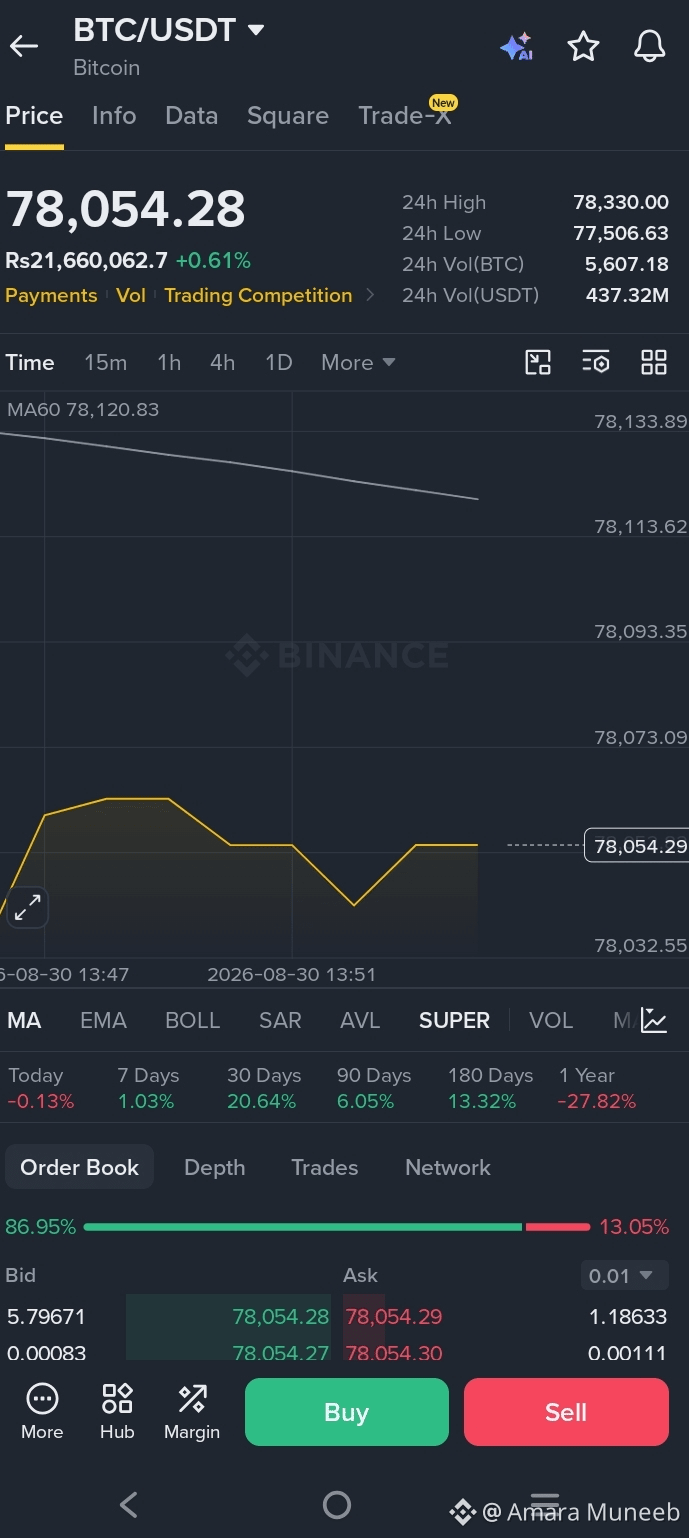The height and width of the screenshot is (1538, 689).
Task: Expand chart to fullscreen with arrows icon
Action: point(27,907)
